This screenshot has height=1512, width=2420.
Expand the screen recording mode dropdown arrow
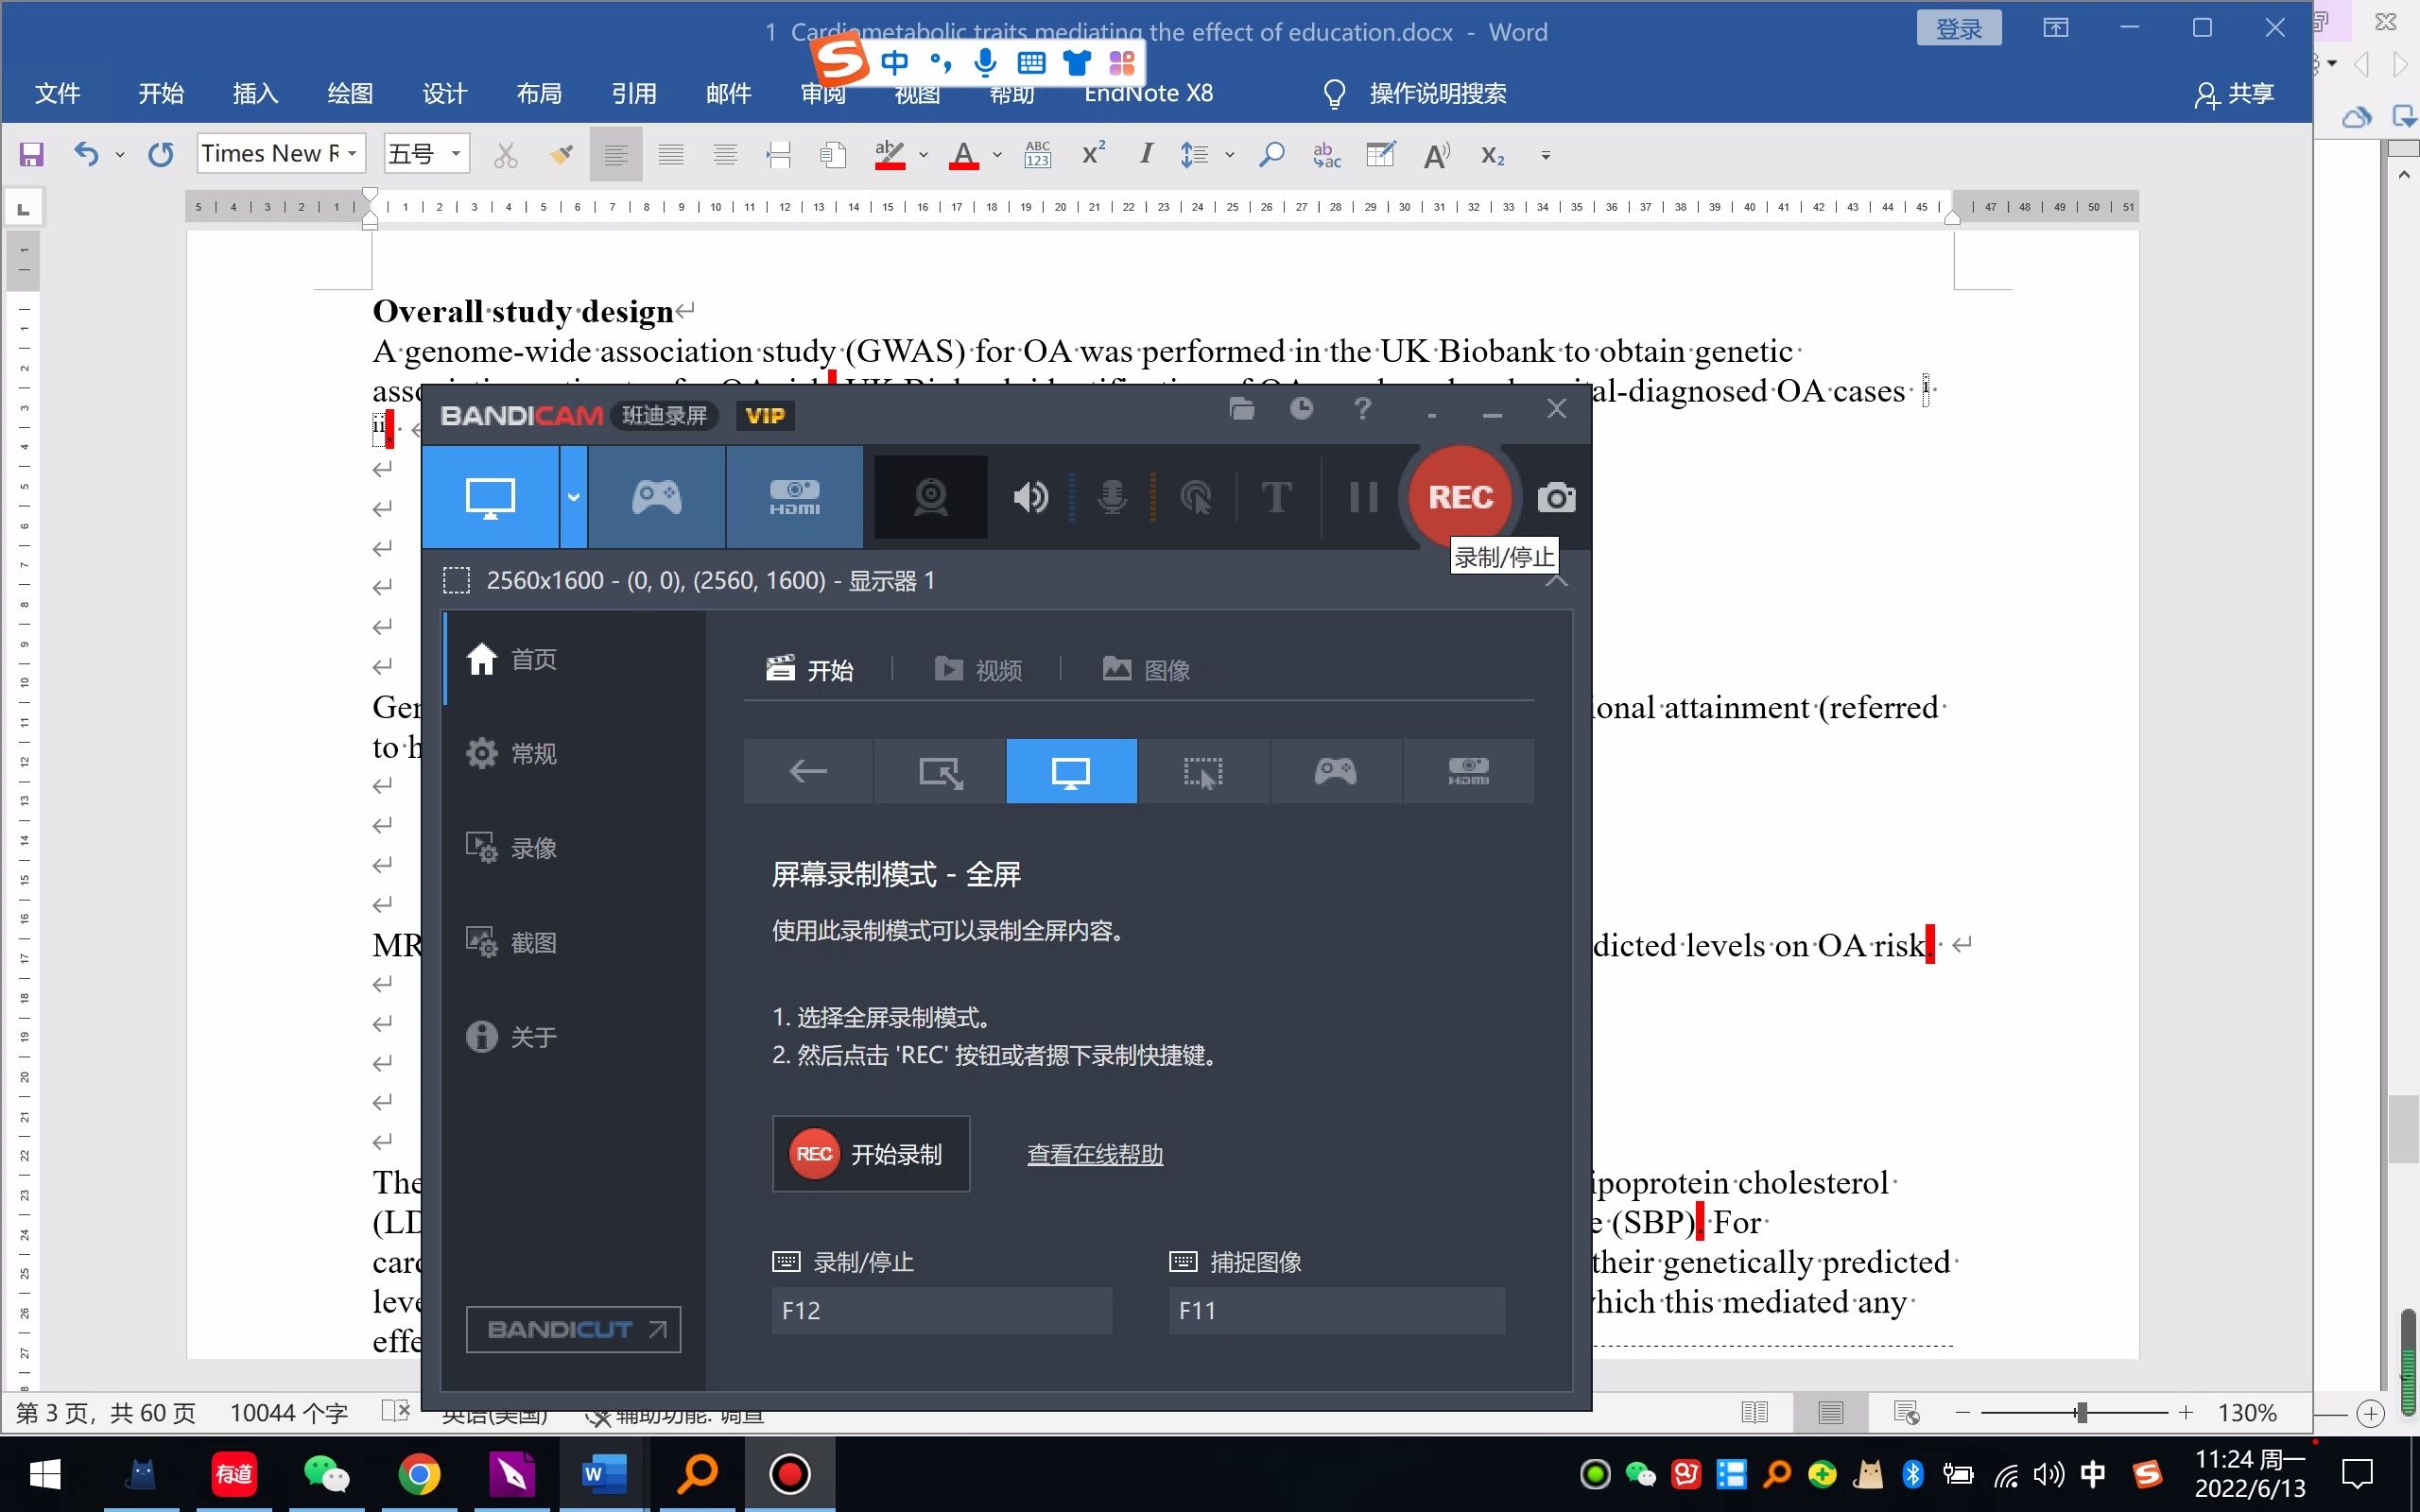574,497
